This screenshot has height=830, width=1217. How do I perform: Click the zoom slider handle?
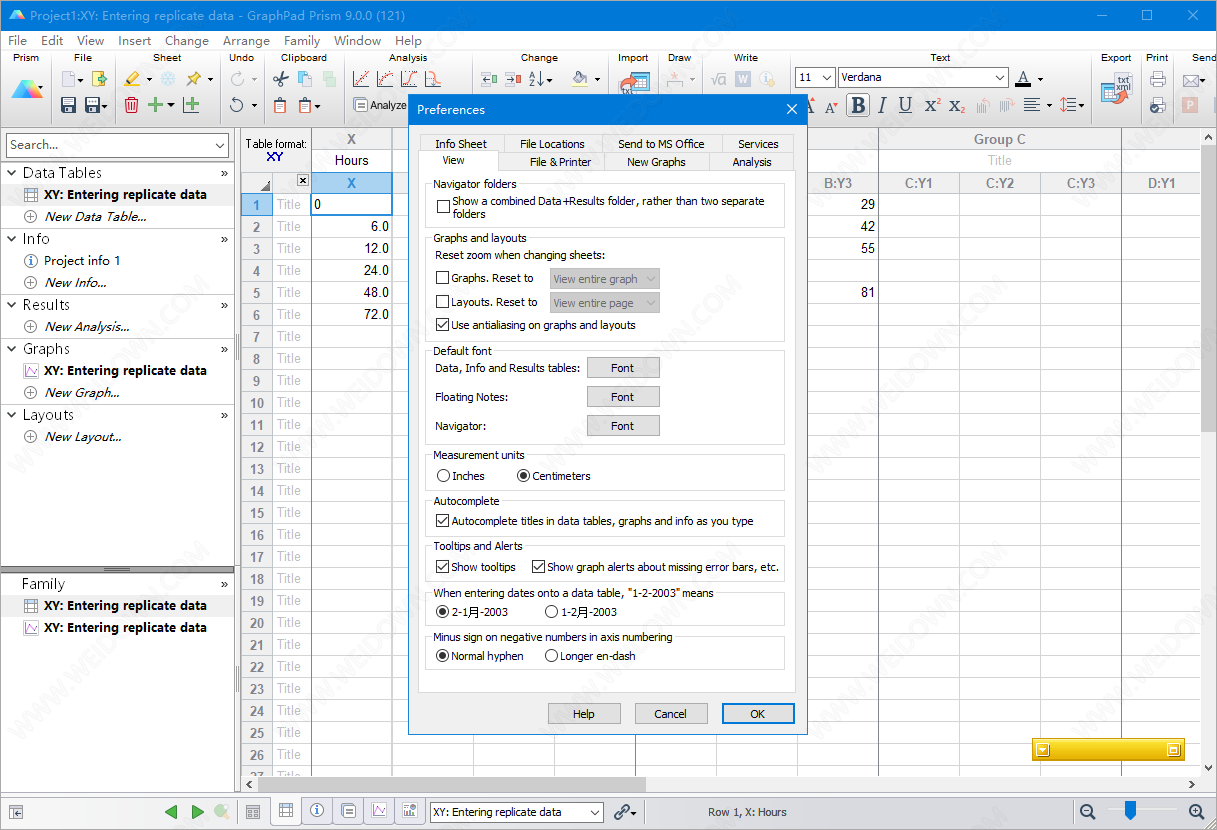[1130, 810]
